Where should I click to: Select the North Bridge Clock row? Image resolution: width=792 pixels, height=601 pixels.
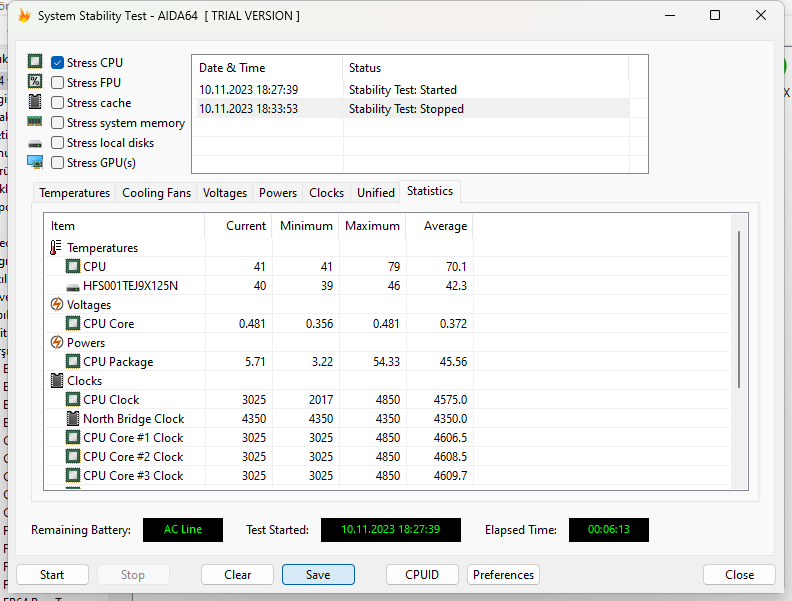click(387, 419)
